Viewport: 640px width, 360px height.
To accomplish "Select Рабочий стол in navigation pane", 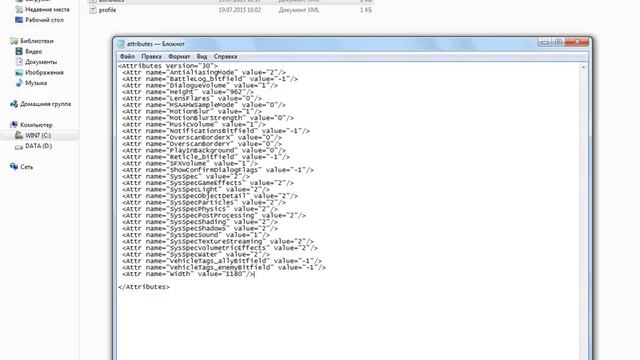I will pyautogui.click(x=44, y=20).
